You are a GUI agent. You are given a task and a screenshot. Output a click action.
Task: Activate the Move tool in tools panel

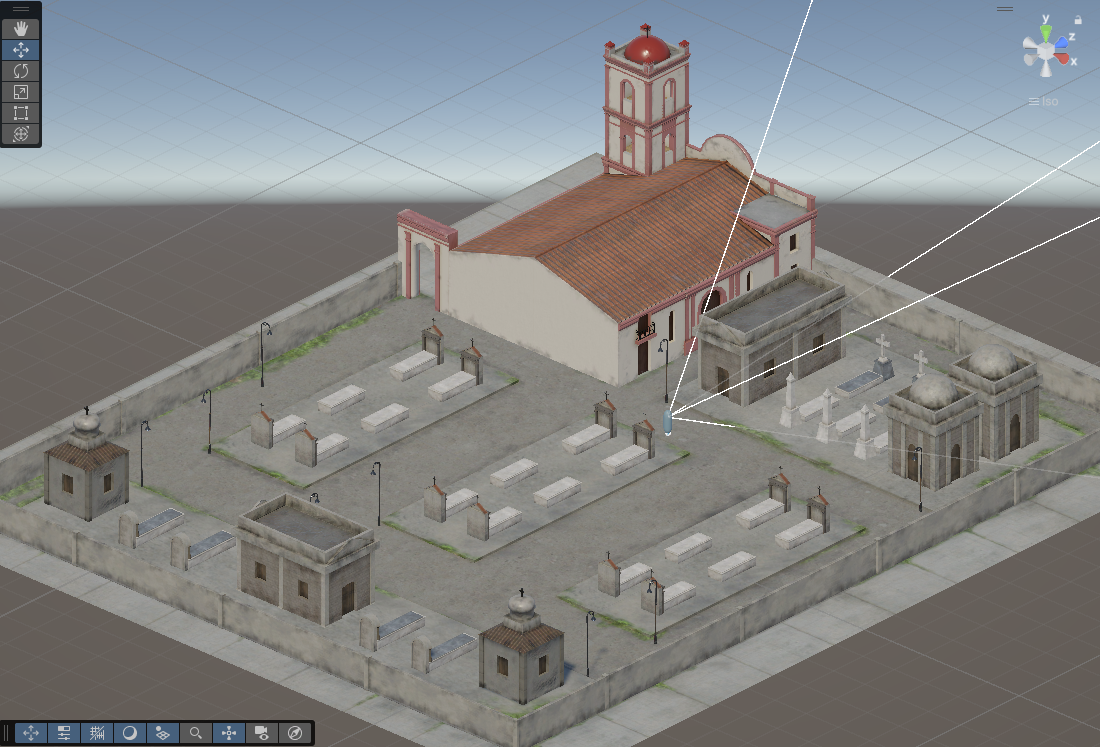click(x=21, y=50)
